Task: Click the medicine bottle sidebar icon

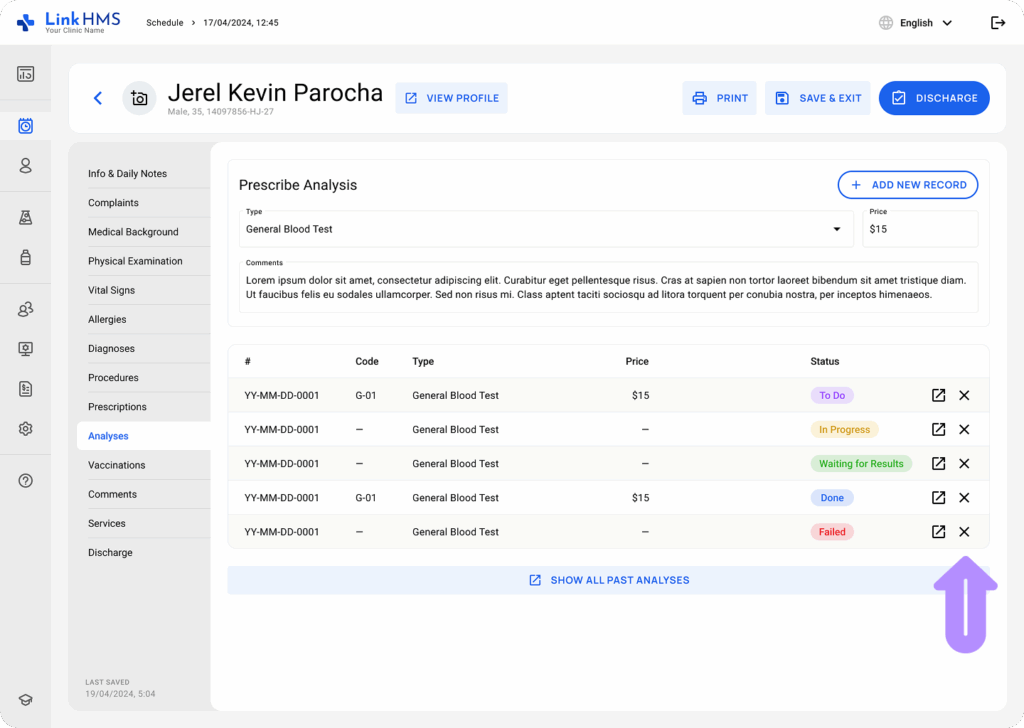Action: [26, 257]
